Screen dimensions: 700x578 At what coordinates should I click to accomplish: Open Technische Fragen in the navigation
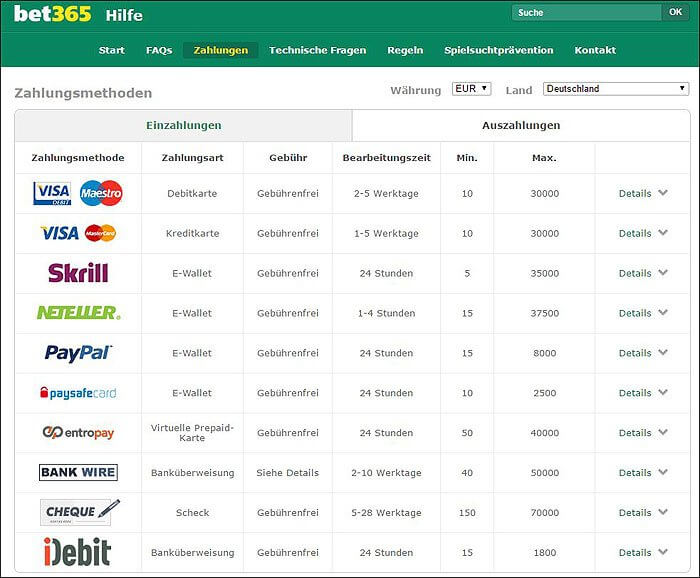point(317,50)
